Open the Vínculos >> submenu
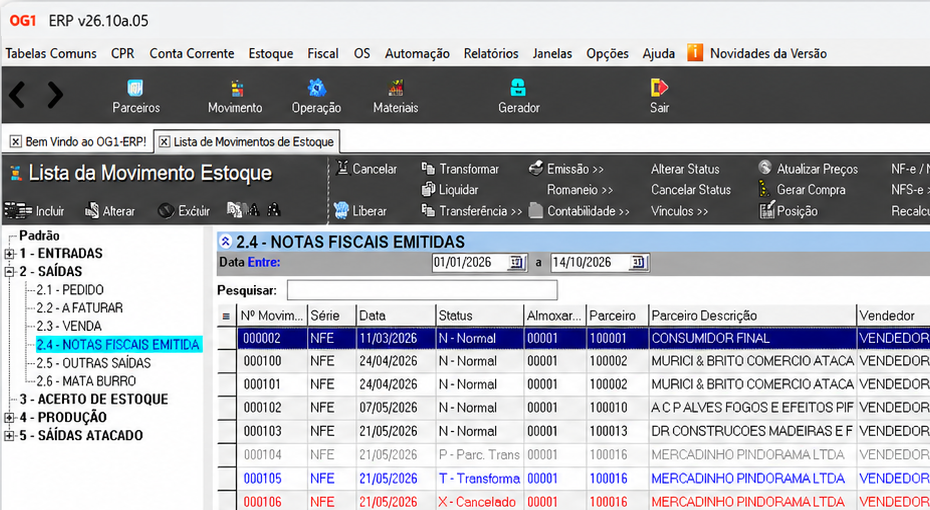This screenshot has width=930, height=510. 680,211
